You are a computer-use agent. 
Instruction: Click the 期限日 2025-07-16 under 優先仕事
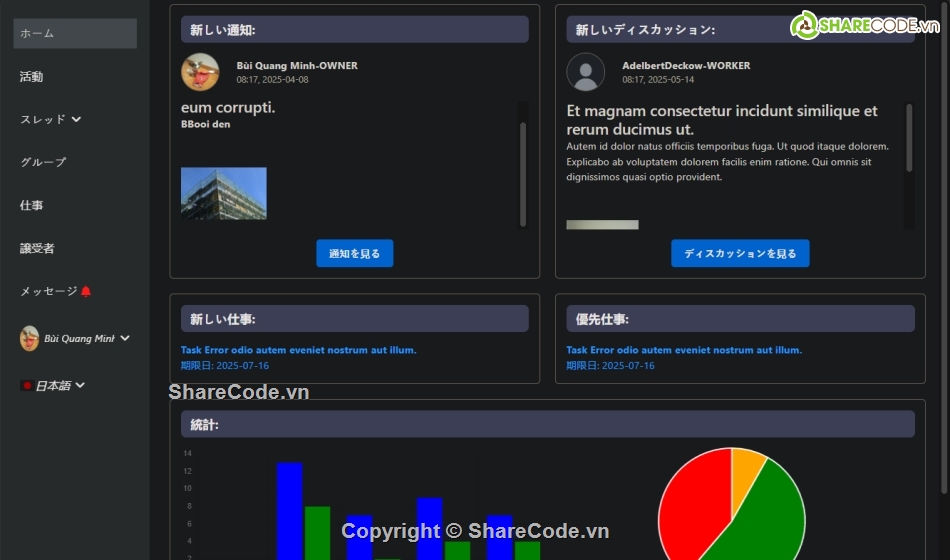(x=610, y=365)
